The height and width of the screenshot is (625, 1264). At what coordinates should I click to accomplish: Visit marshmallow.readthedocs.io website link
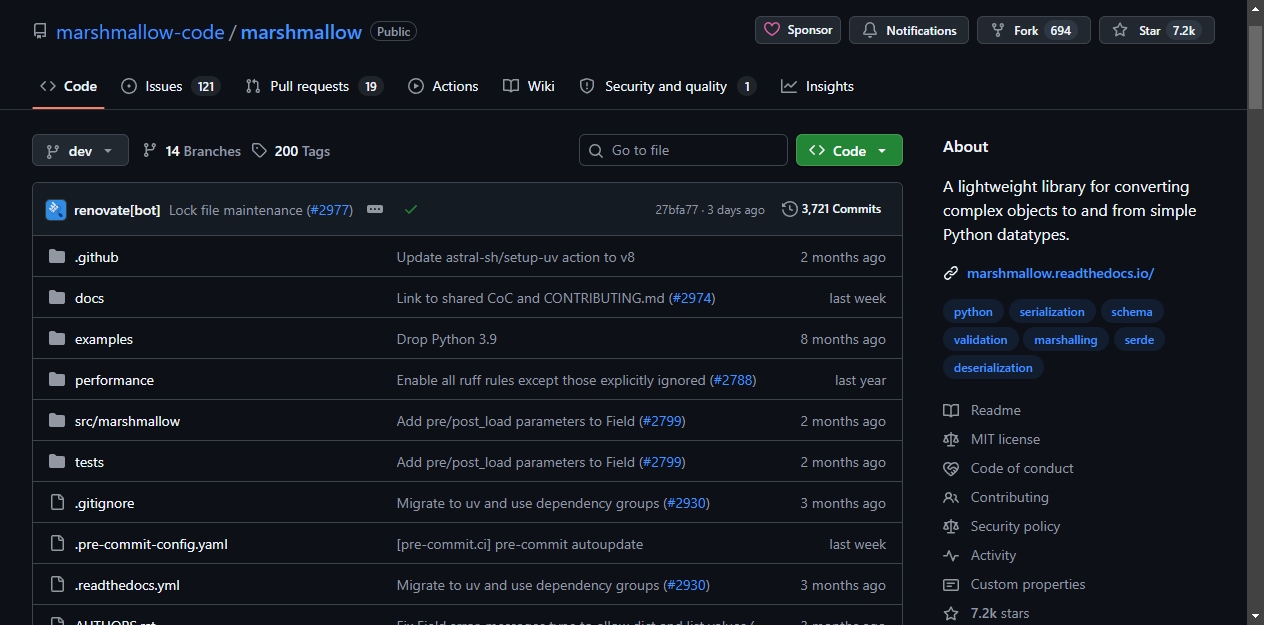(x=1060, y=273)
